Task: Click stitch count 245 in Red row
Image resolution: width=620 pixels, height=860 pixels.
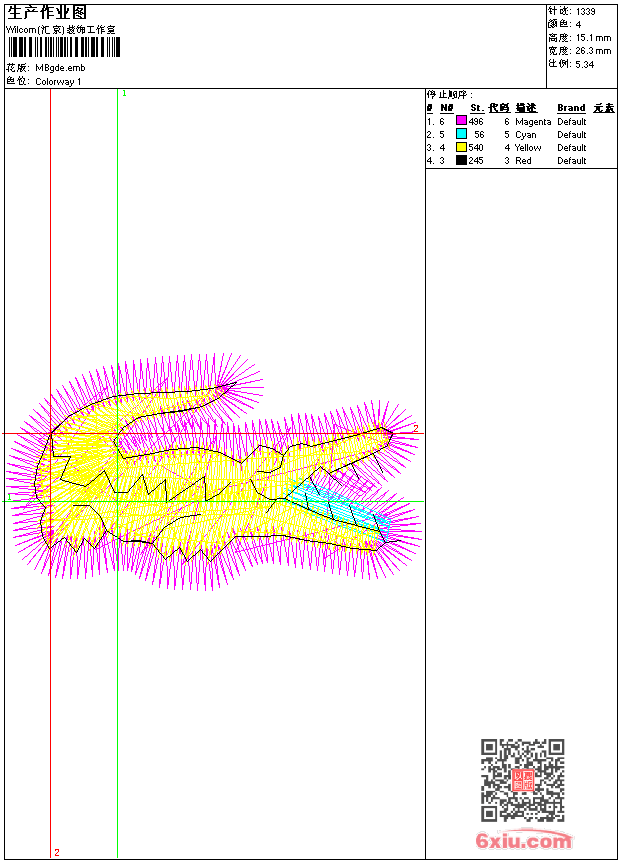Action: point(476,161)
